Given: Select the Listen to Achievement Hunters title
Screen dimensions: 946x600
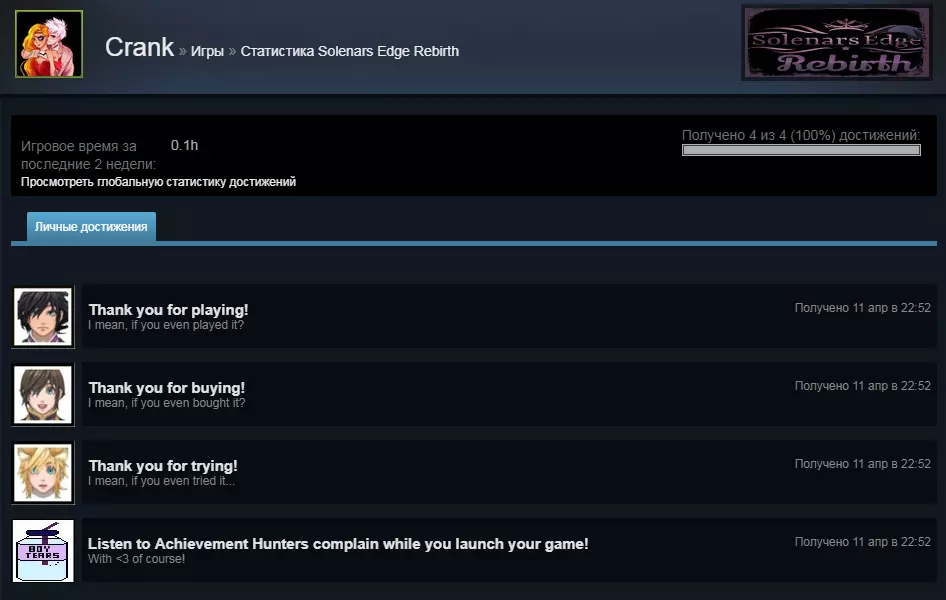Looking at the screenshot, I should (338, 543).
